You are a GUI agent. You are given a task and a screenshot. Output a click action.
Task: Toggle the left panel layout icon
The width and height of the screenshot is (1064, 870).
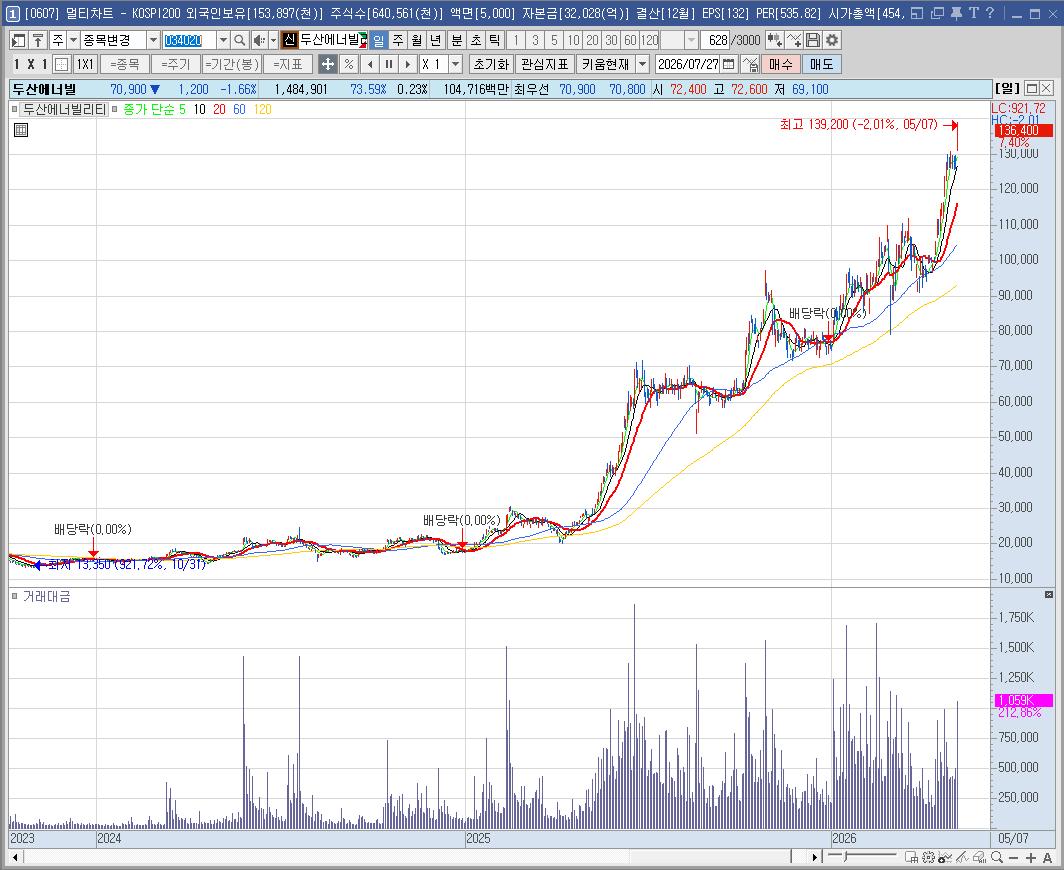[19, 41]
